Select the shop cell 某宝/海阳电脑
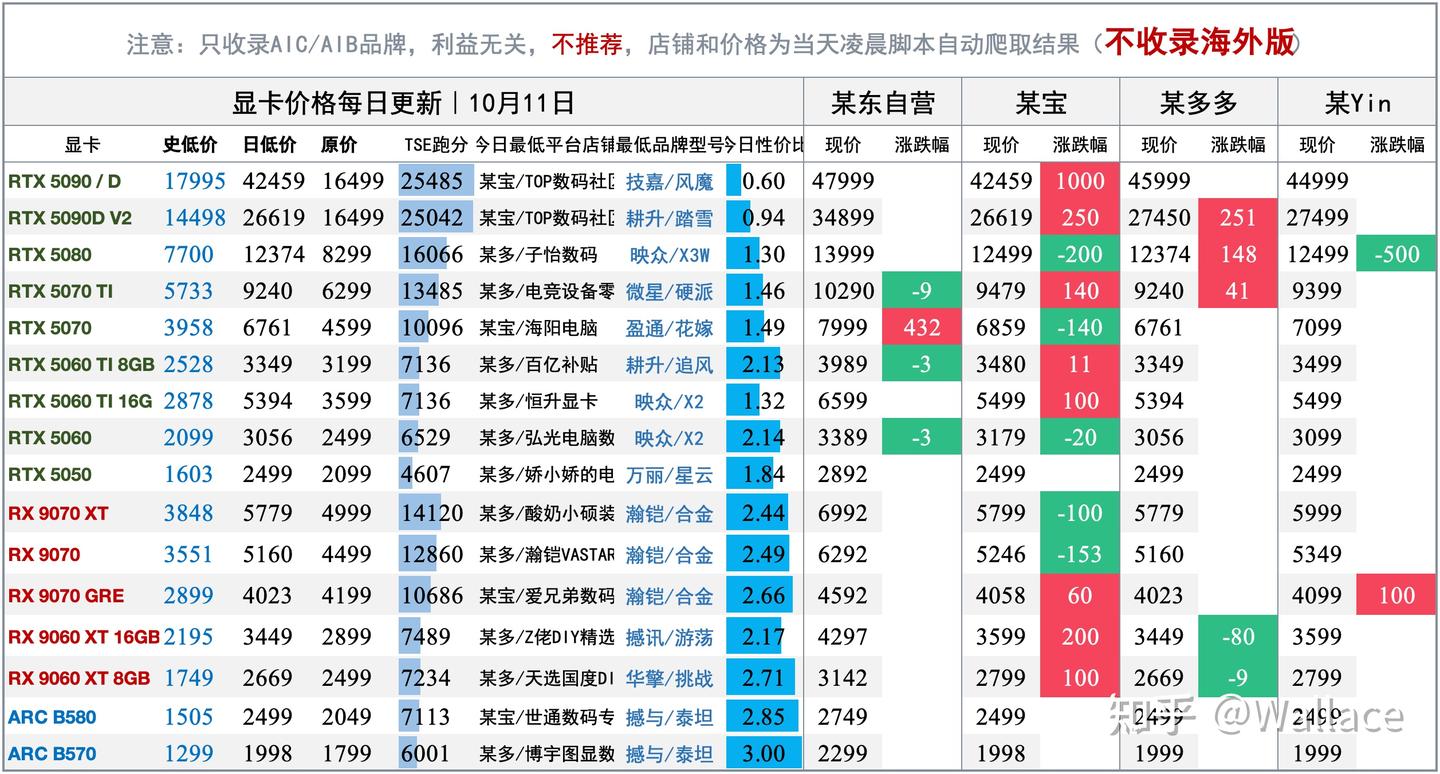Image resolution: width=1440 pixels, height=774 pixels. 538,328
